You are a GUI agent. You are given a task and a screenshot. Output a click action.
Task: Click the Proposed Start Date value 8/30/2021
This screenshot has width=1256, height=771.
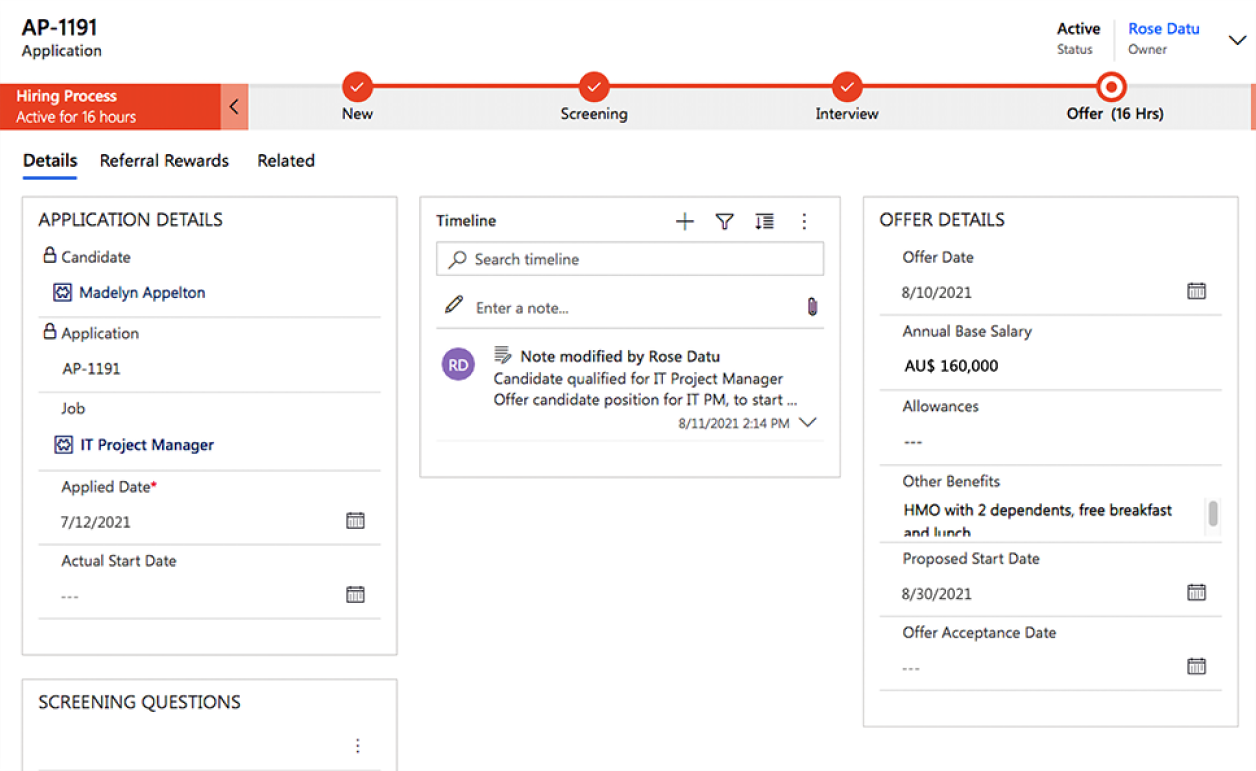(937, 594)
